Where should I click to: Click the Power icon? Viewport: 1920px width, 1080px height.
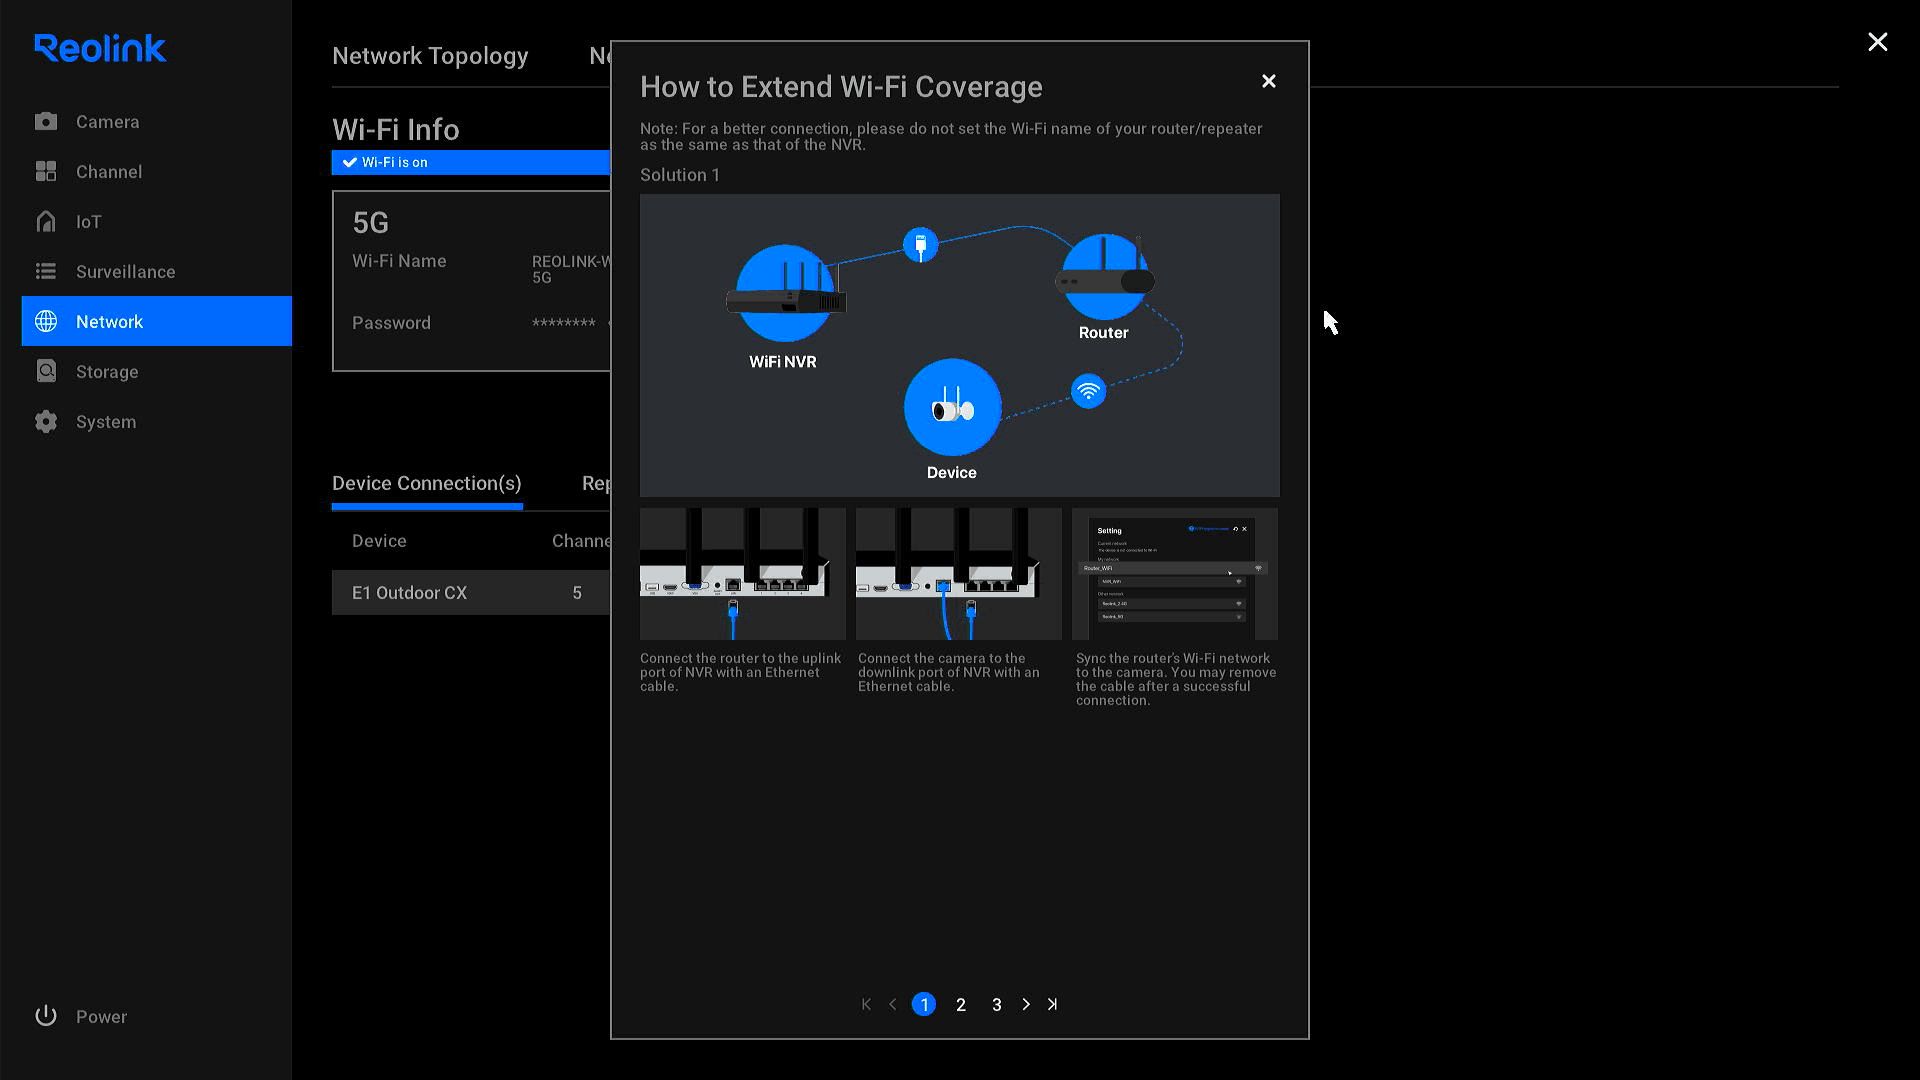46,1016
